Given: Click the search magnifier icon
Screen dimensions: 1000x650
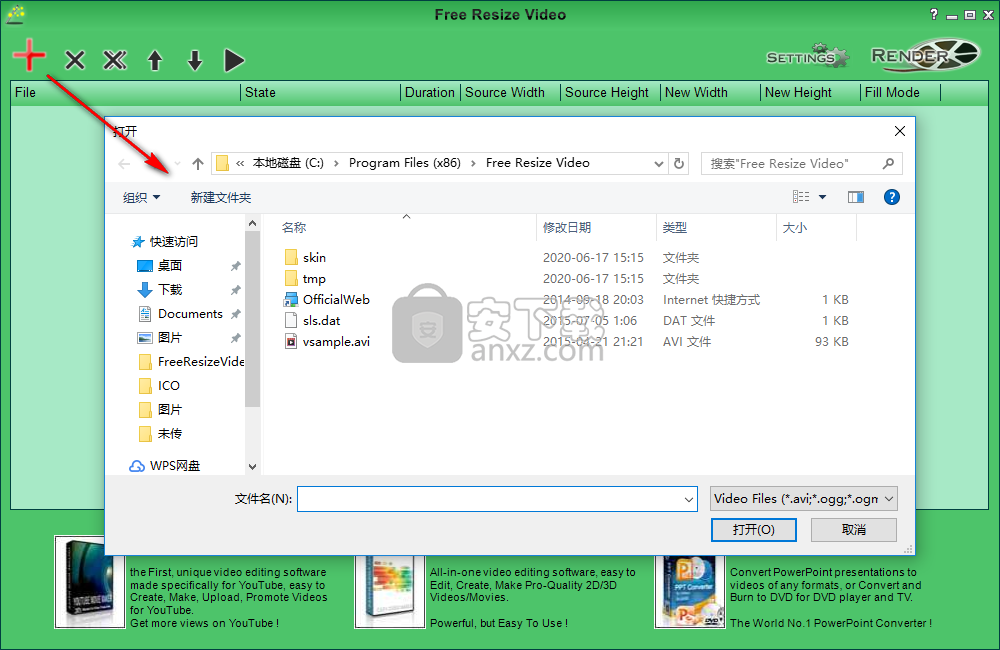Looking at the screenshot, I should pos(888,163).
